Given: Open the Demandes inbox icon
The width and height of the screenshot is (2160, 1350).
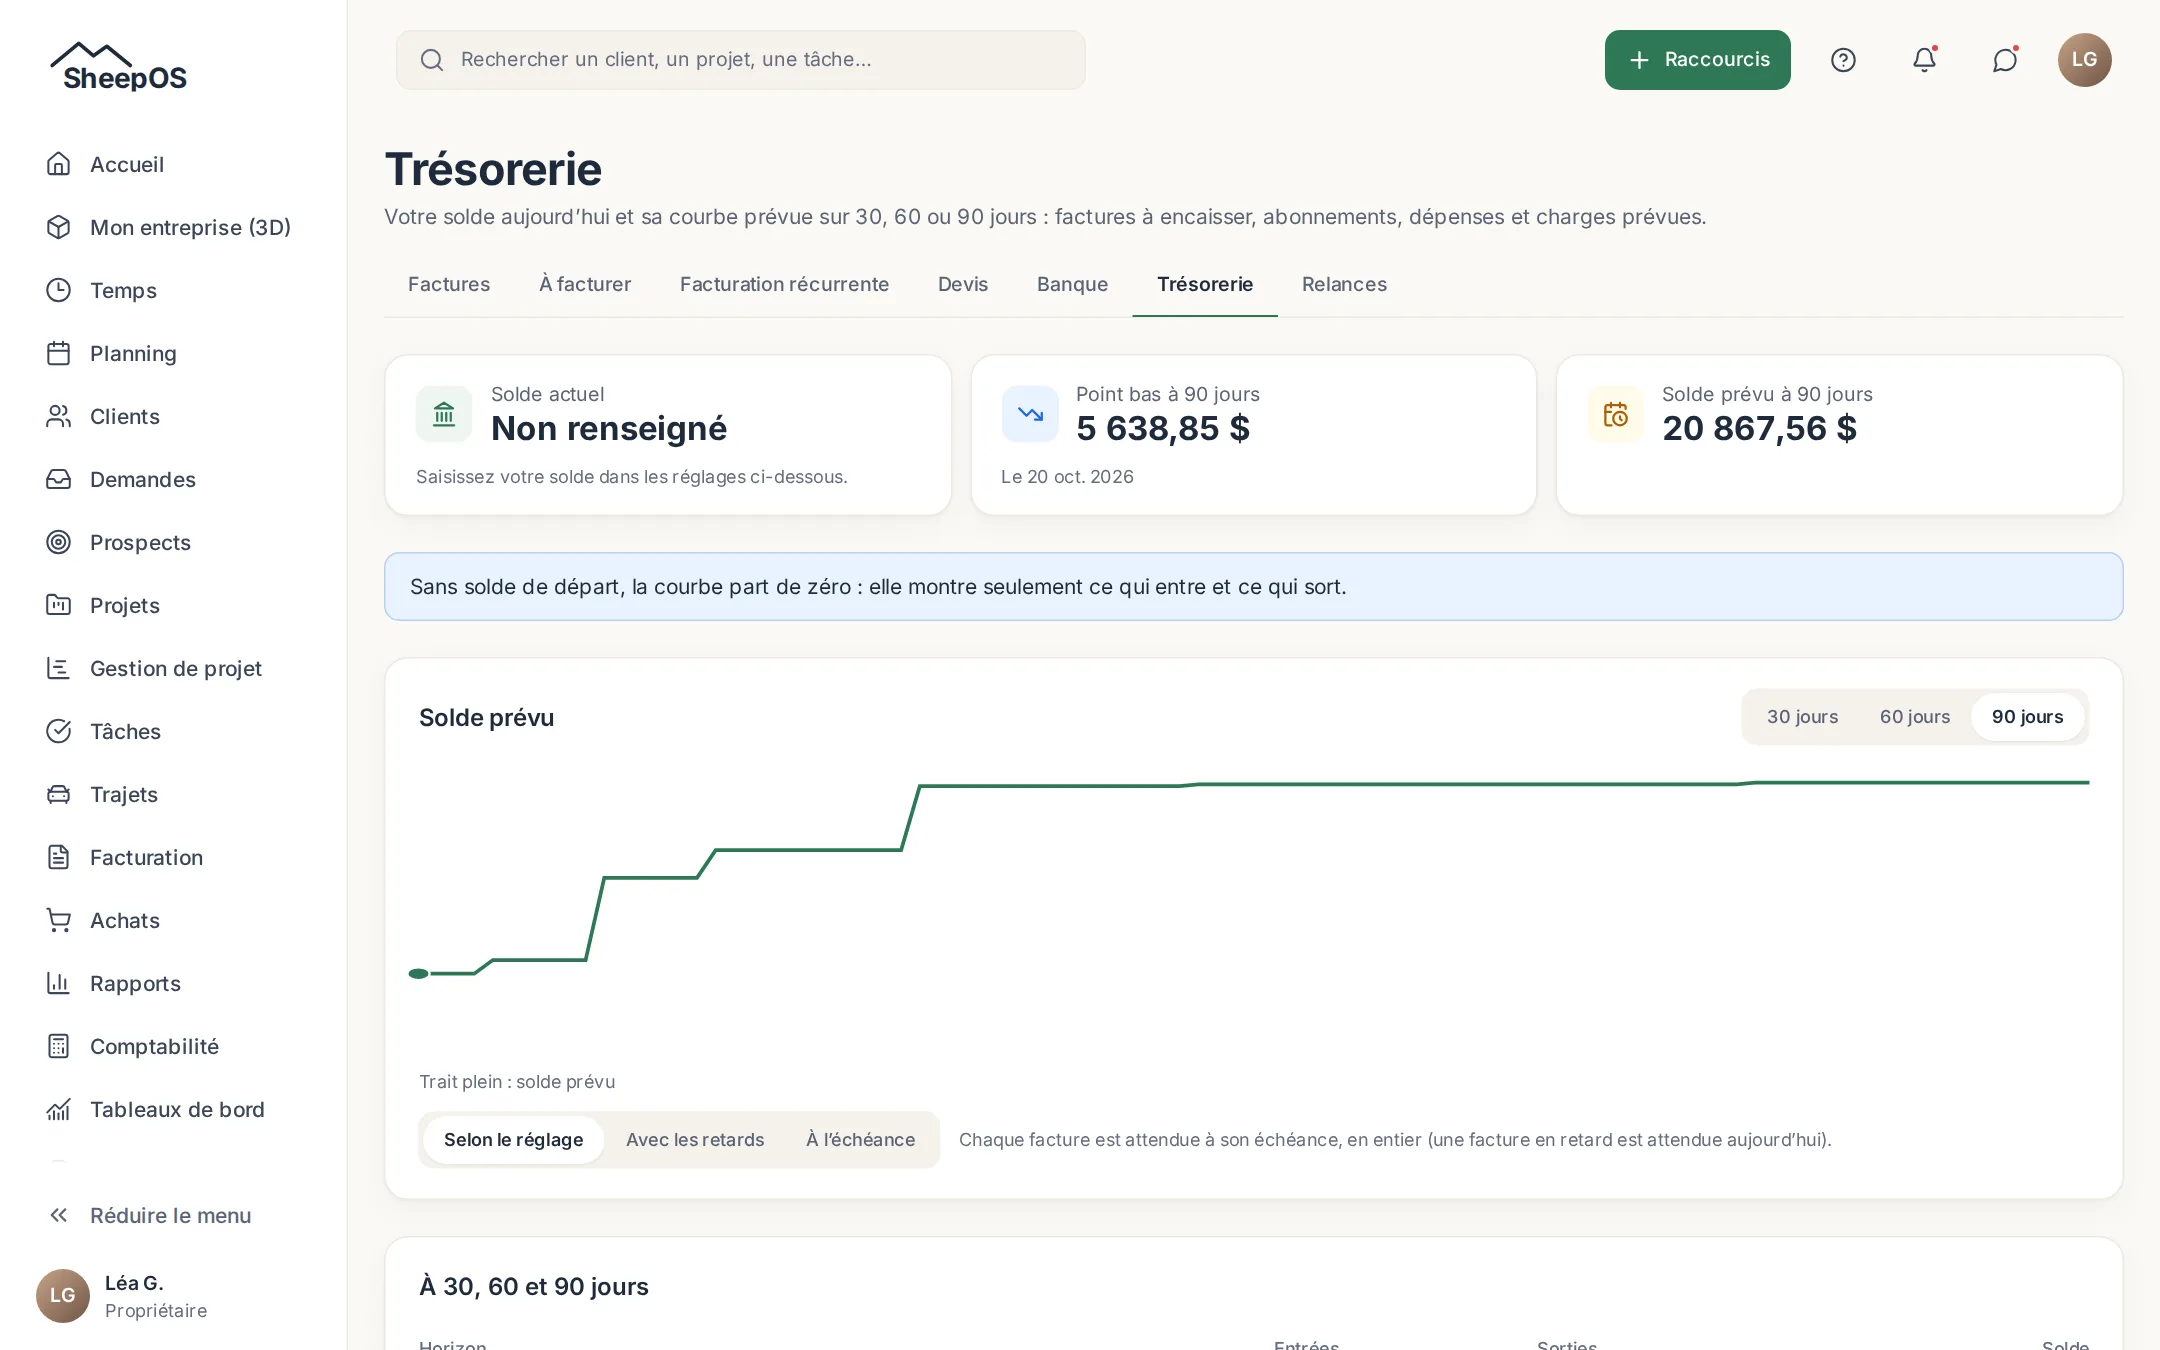Looking at the screenshot, I should (x=59, y=479).
